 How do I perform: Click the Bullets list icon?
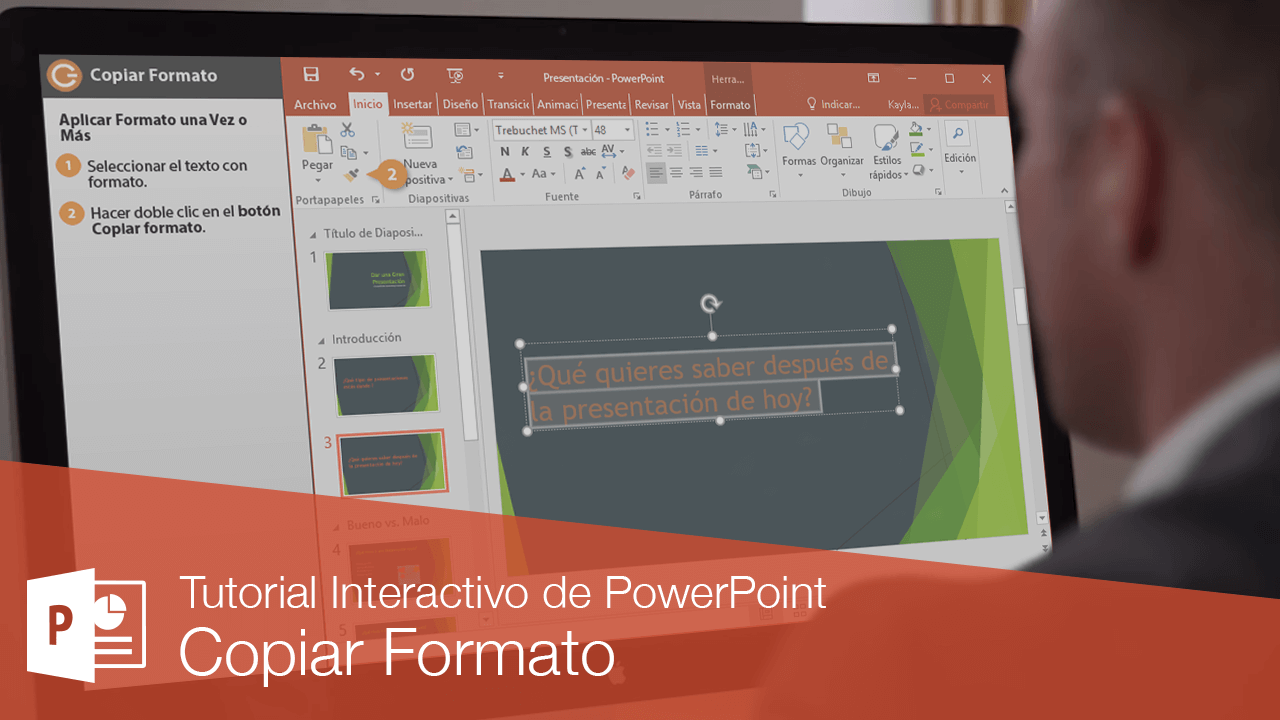652,129
